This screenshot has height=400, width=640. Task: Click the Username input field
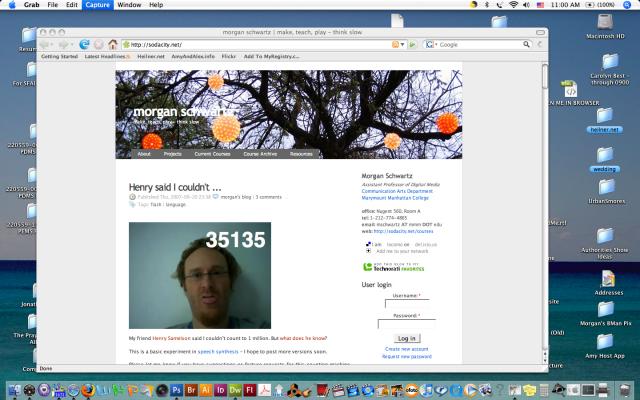[x=407, y=303]
